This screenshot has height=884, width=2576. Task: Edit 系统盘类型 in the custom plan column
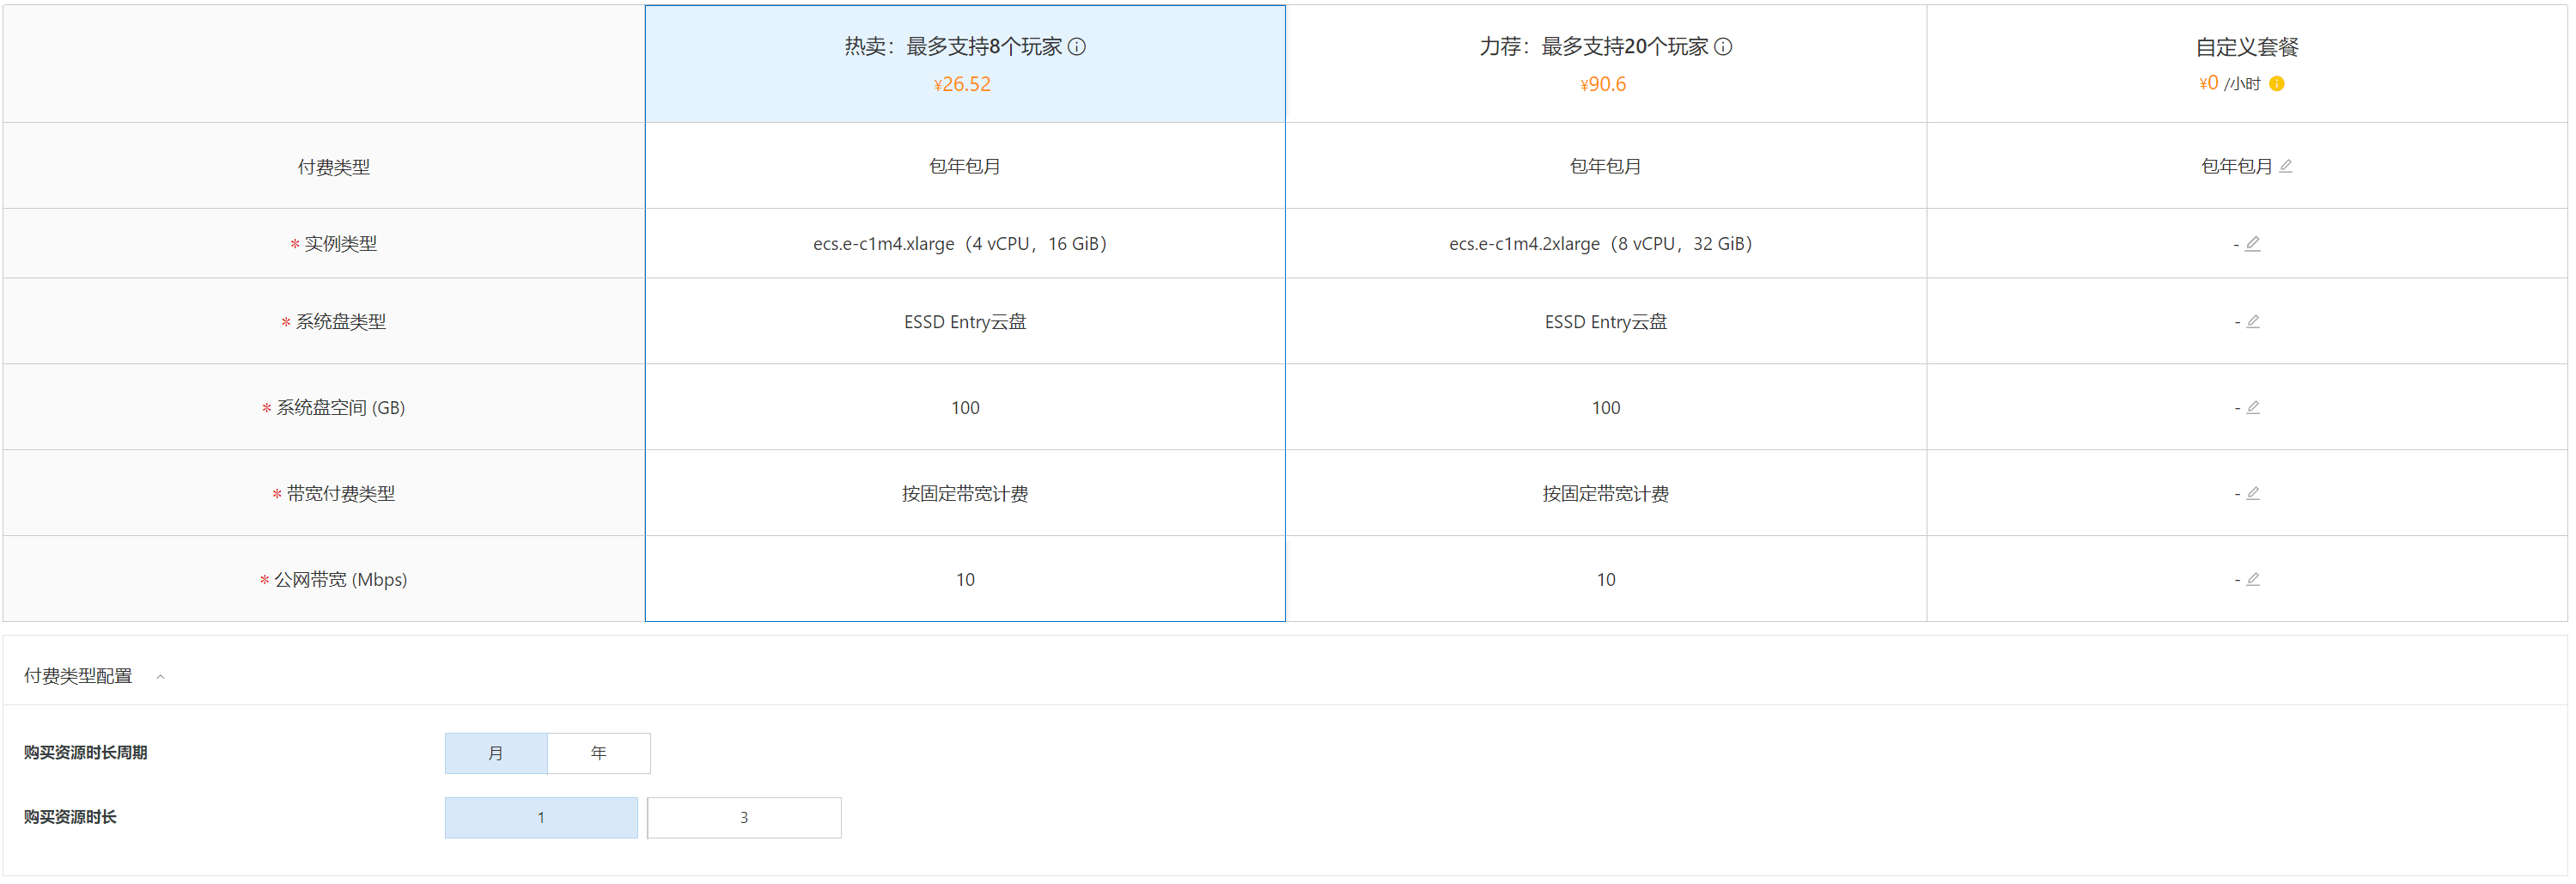(x=2252, y=322)
